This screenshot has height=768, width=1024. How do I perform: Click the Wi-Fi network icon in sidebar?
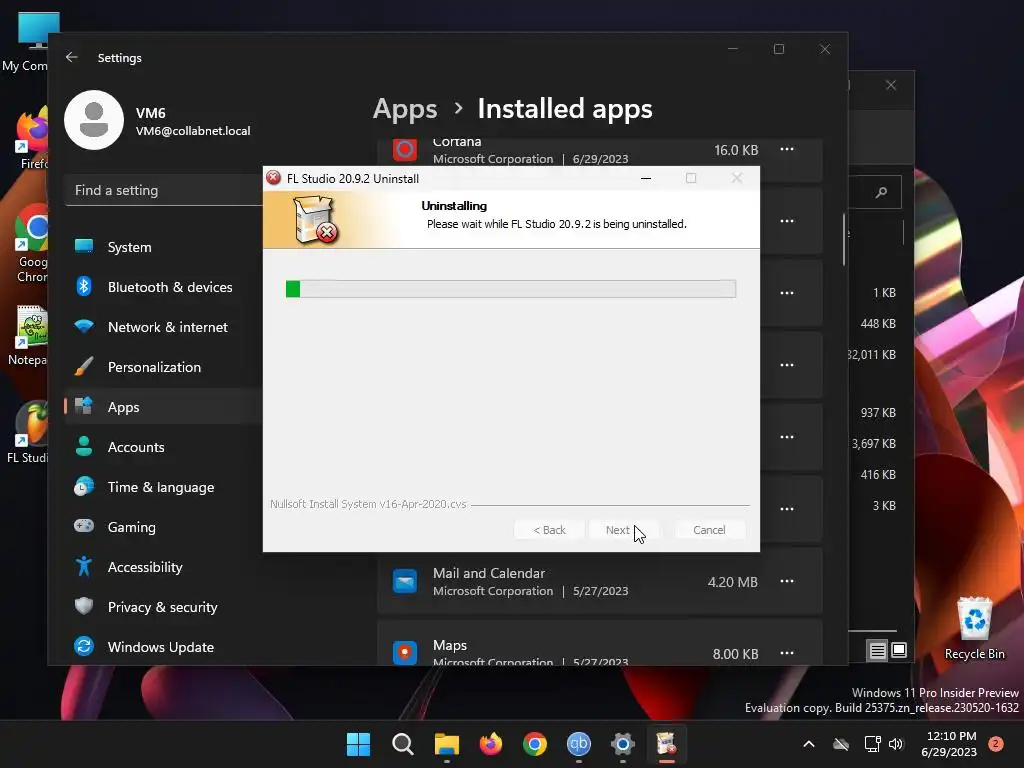pyautogui.click(x=84, y=325)
